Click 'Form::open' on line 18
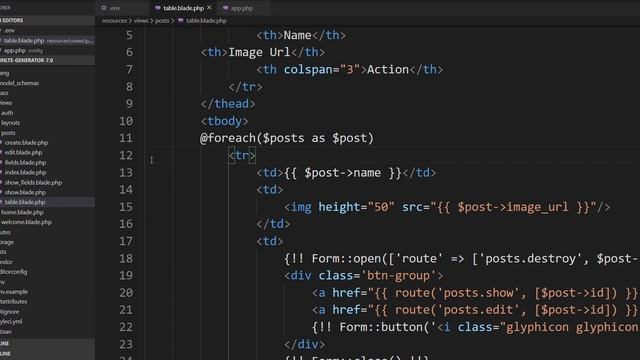 (346, 258)
